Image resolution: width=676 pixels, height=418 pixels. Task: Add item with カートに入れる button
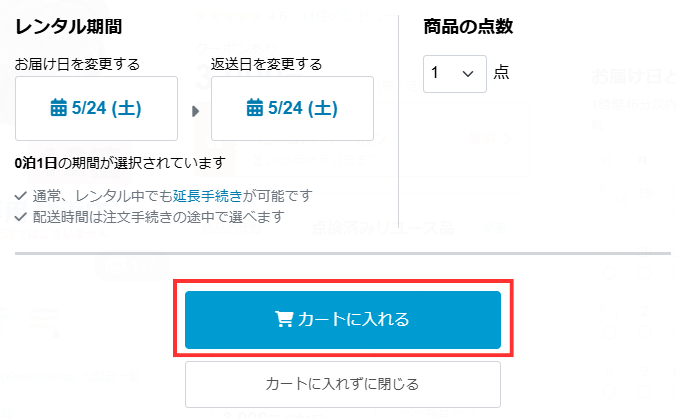[343, 320]
